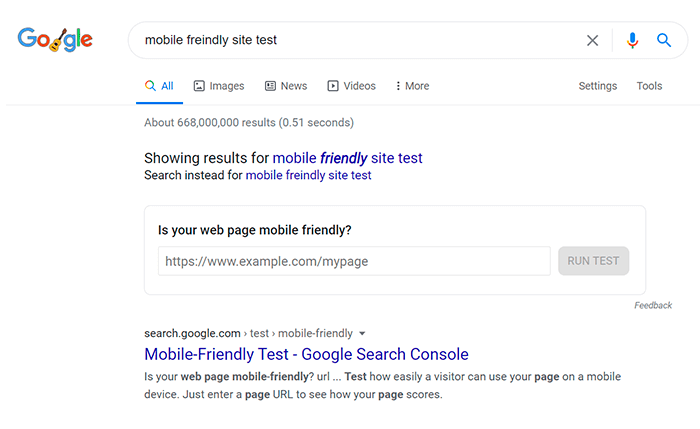Click inside the main search query box
The width and height of the screenshot is (700, 429).
click(x=357, y=40)
